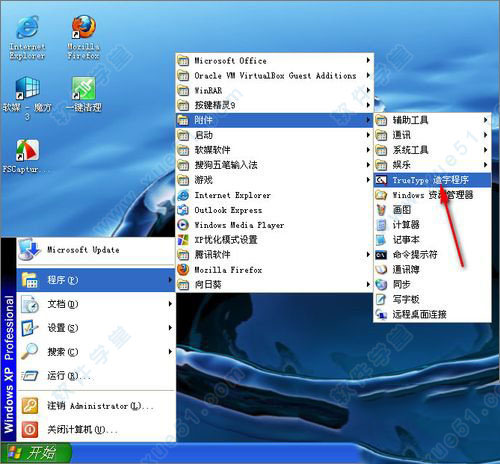This screenshot has height=464, width=500.
Task: Click the Mozilla Firefox icon in programs menu
Action: pos(183,270)
